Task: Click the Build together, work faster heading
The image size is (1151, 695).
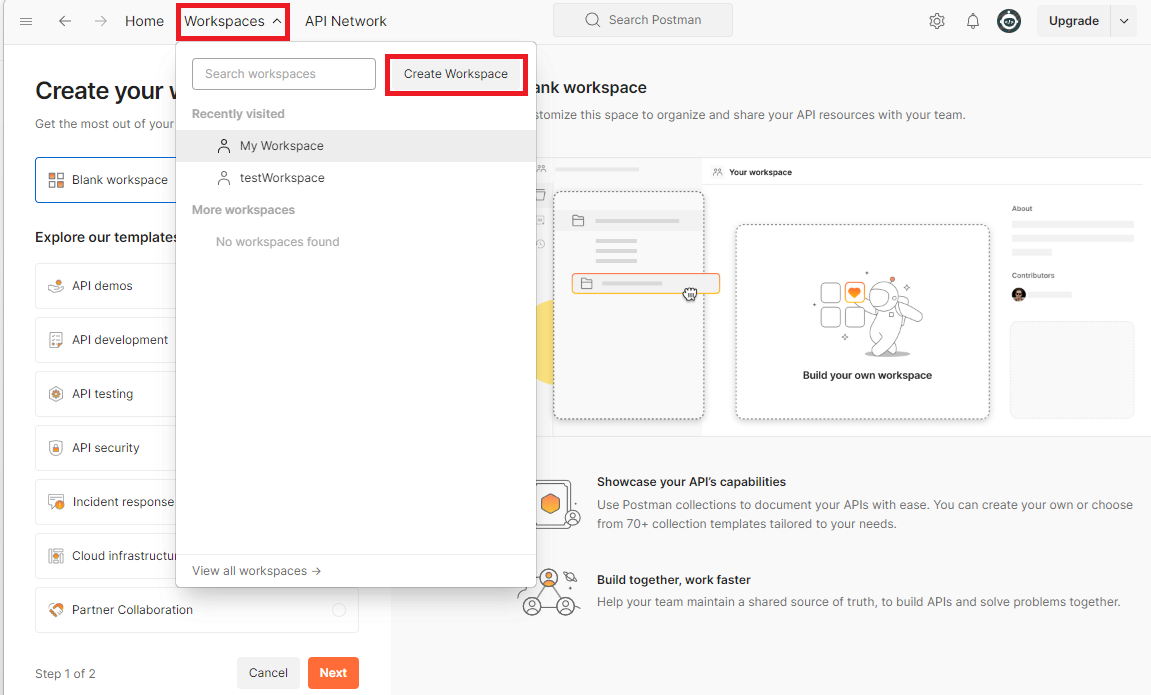Action: click(674, 580)
